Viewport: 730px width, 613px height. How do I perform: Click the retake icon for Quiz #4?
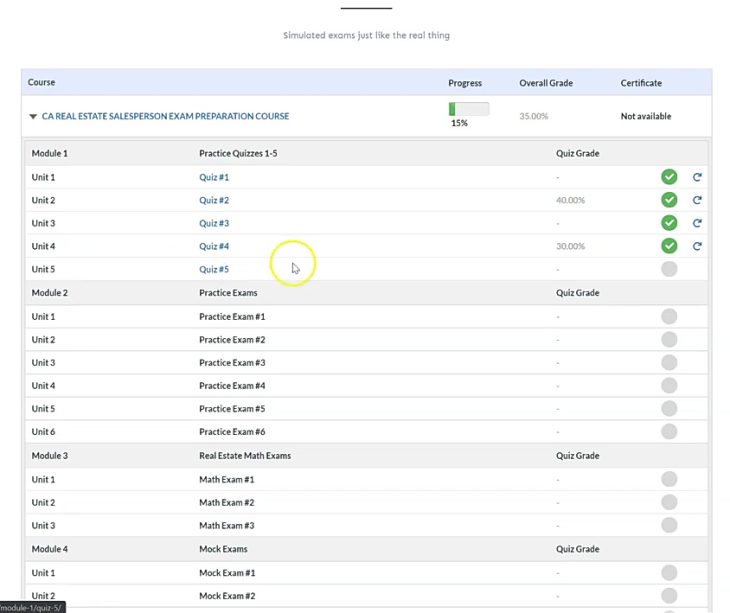pos(697,246)
